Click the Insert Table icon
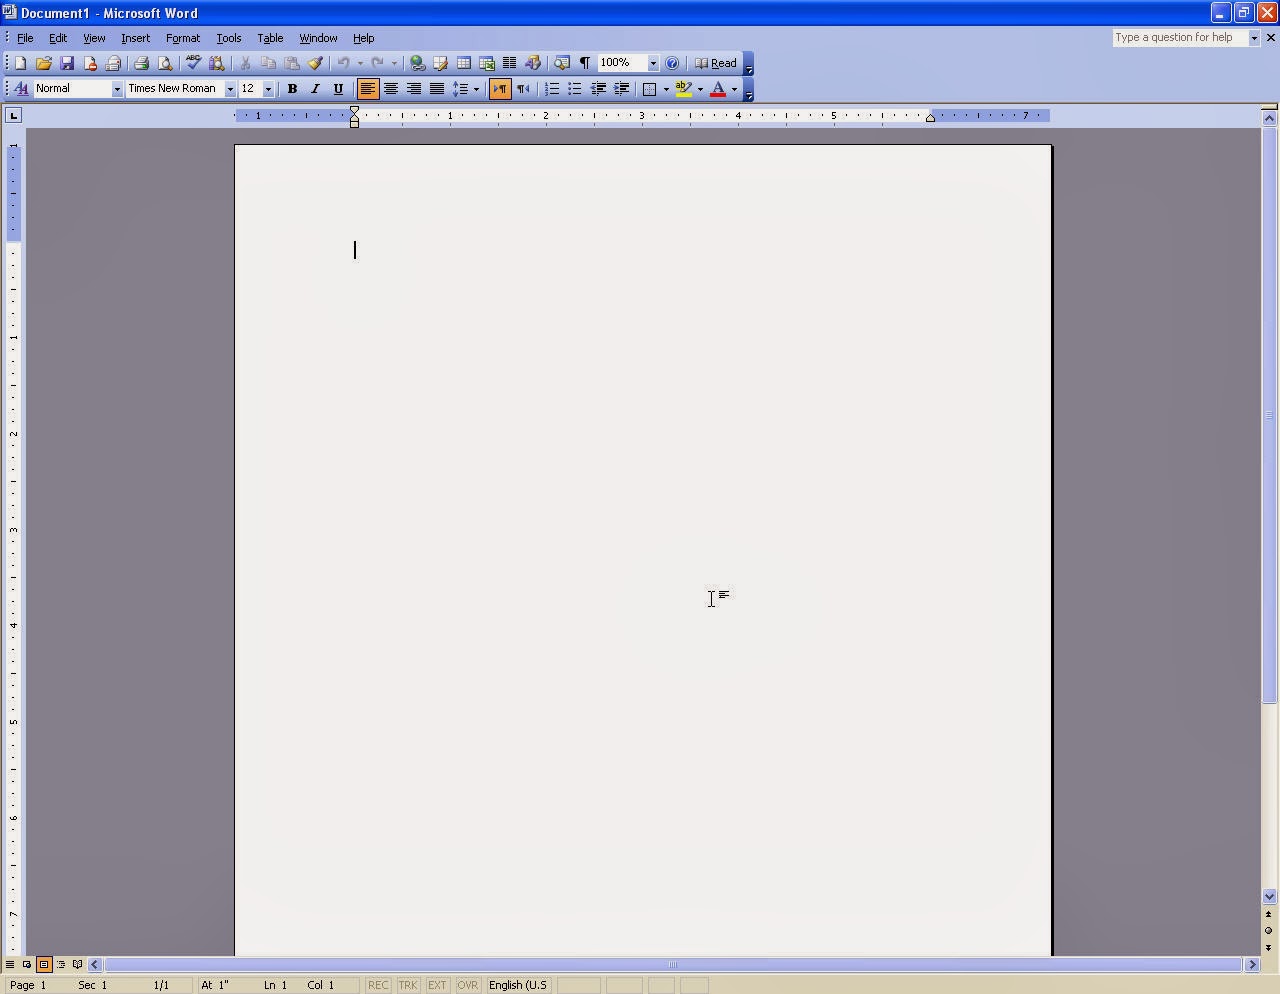The width and height of the screenshot is (1280, 994). coord(463,63)
